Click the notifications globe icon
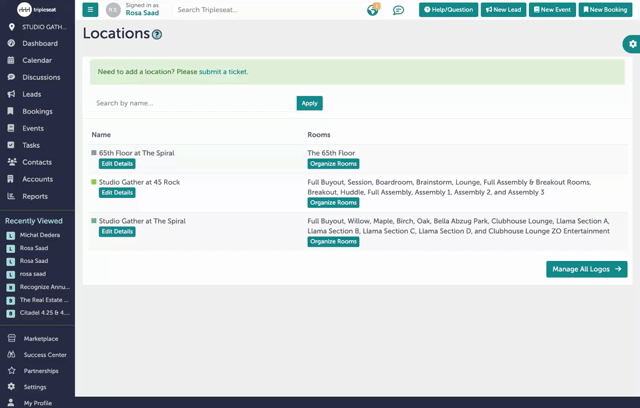 point(373,10)
